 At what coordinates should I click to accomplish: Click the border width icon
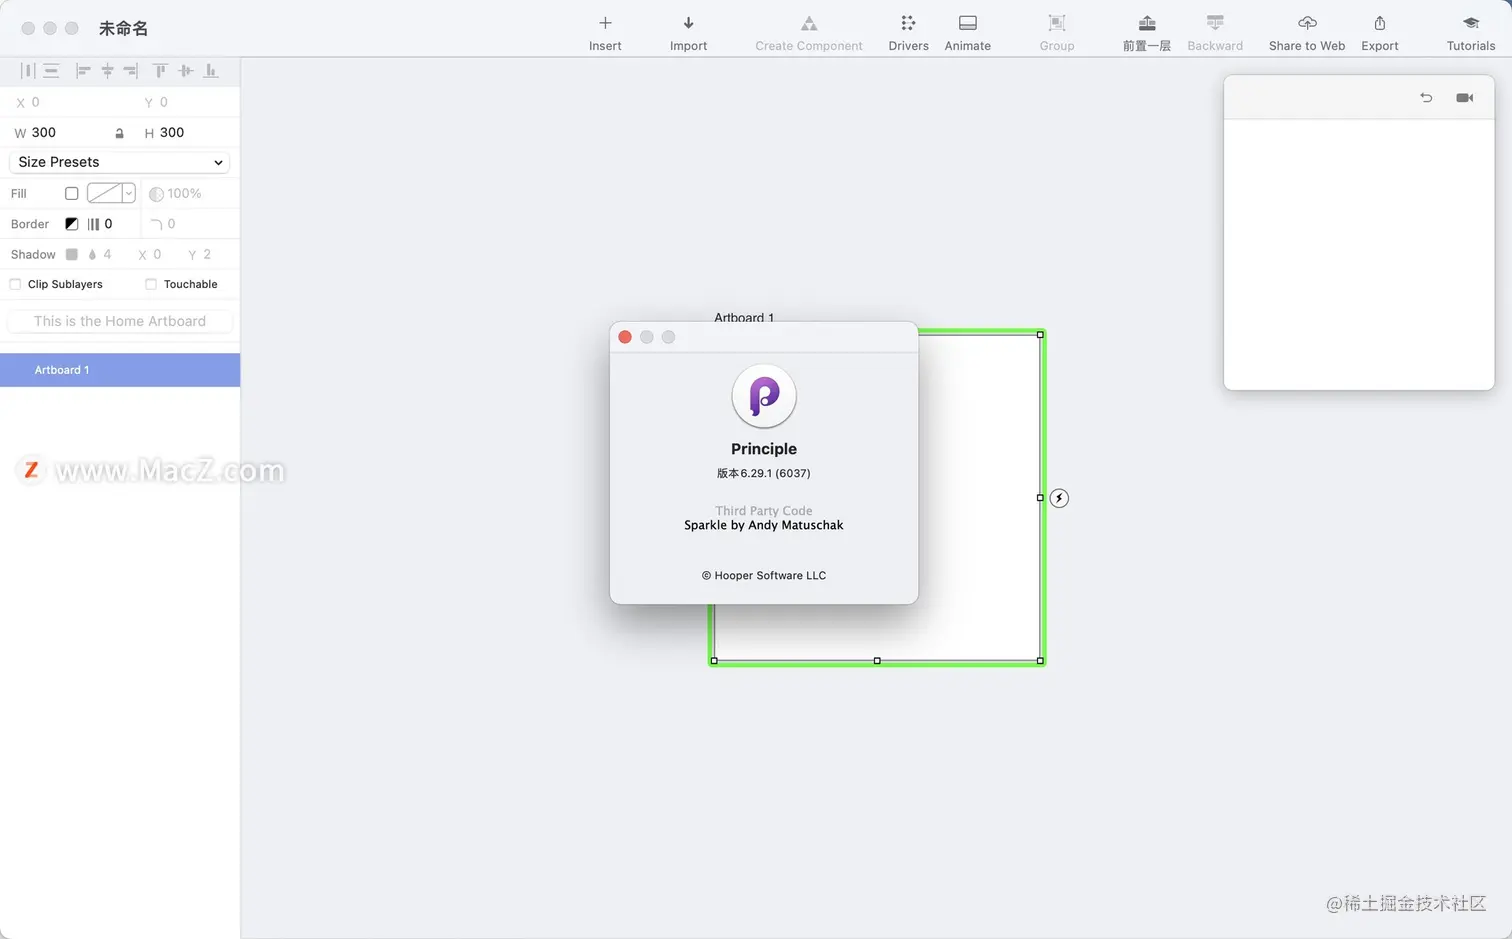[93, 224]
